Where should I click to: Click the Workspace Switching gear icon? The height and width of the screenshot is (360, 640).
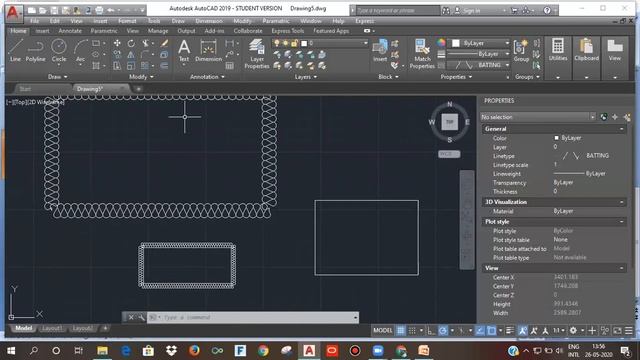(x=573, y=330)
